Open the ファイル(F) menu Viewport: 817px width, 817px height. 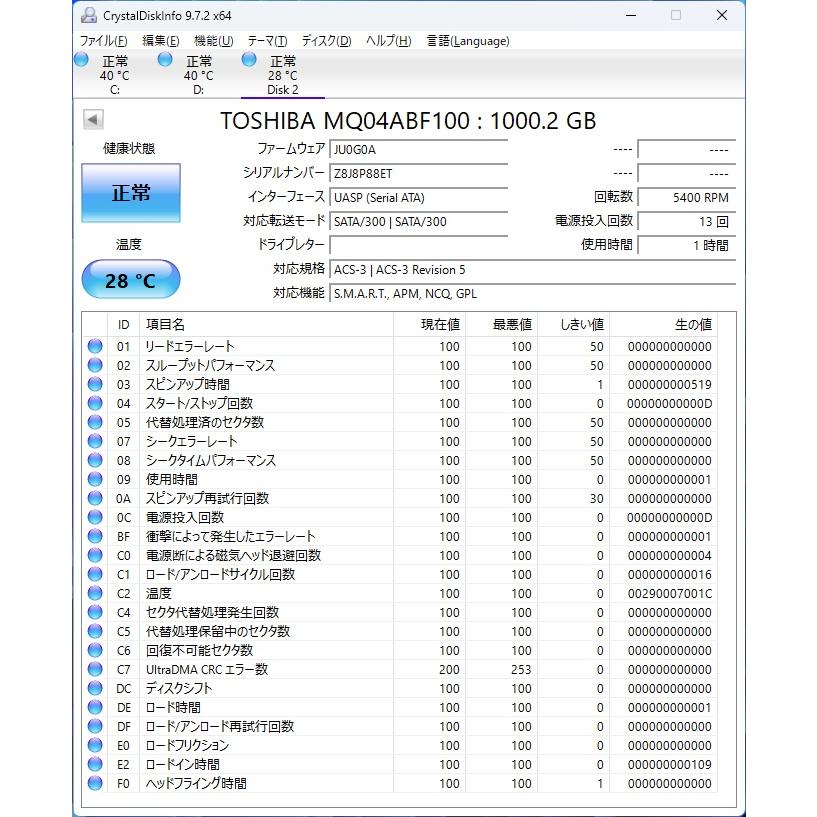point(103,41)
